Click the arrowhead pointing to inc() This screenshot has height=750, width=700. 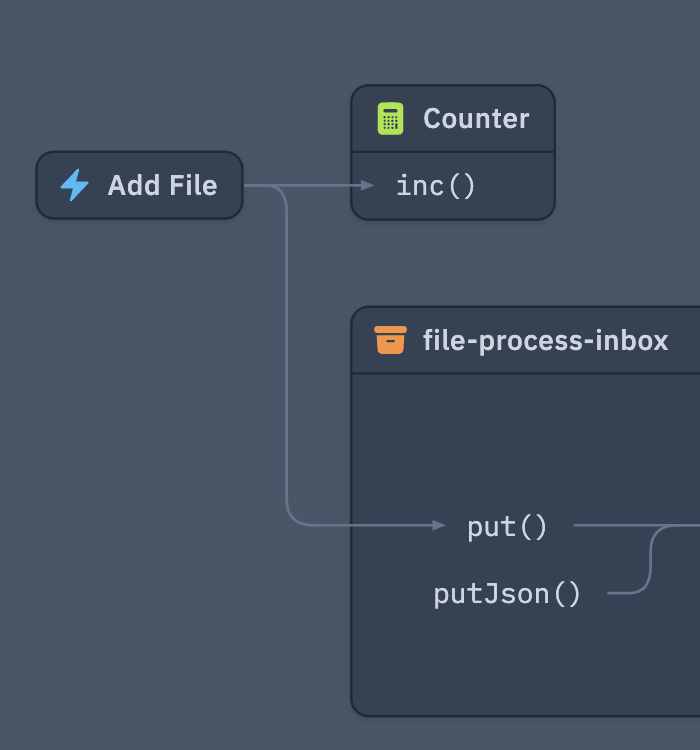pos(368,185)
